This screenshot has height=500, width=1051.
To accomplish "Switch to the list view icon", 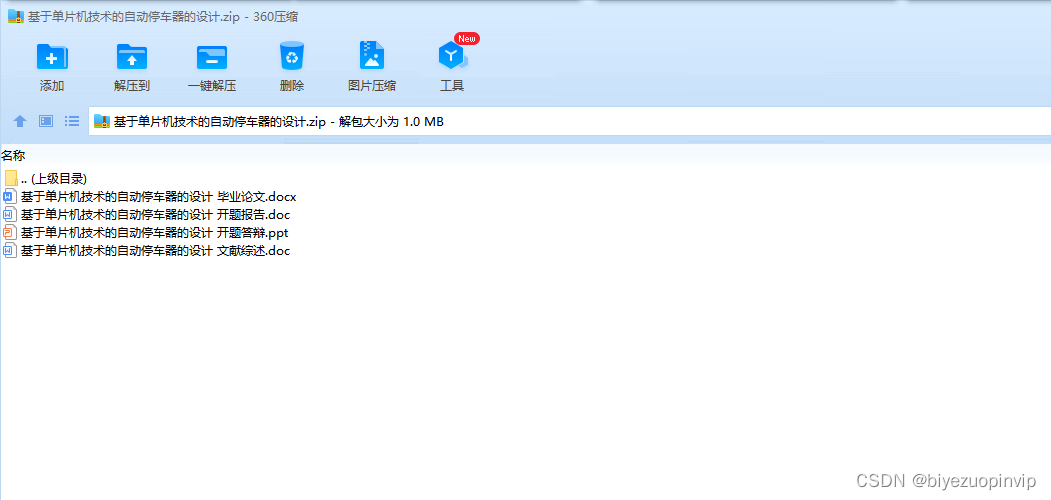I will tap(72, 121).
